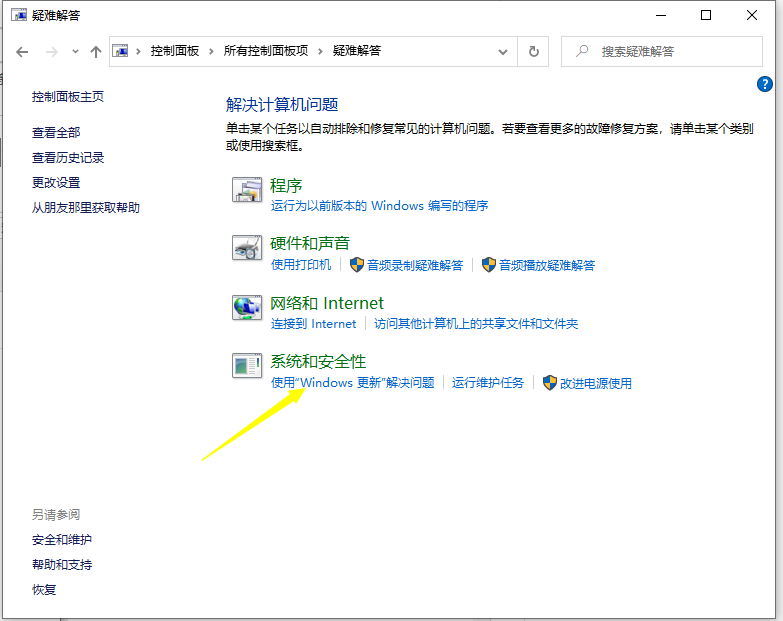Expand chevron after 所有控制面板项 breadcrumb
Image resolution: width=783 pixels, height=621 pixels.
320,51
